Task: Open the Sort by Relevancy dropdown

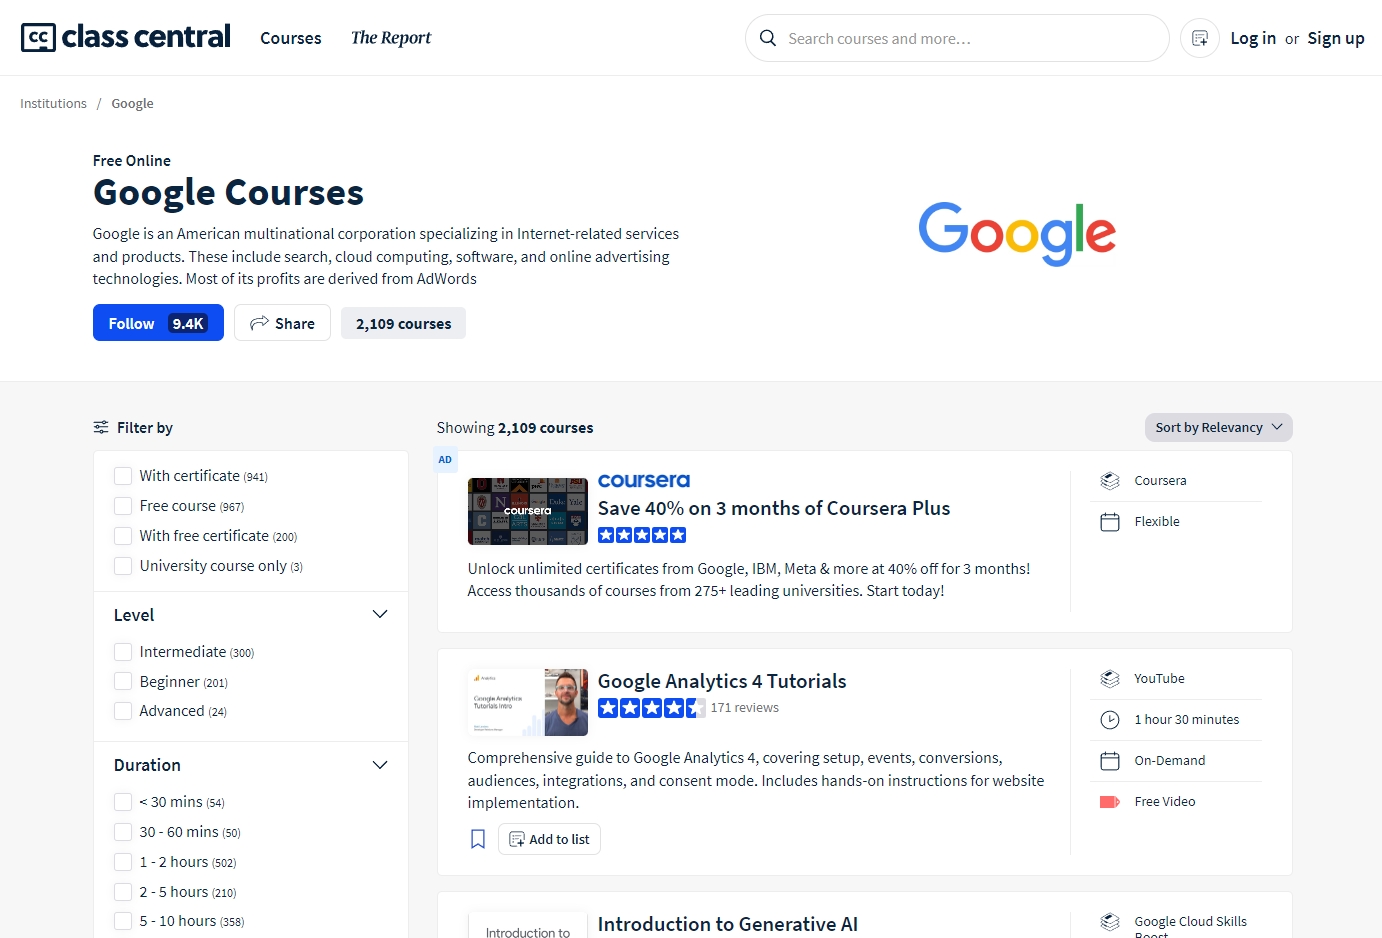Action: tap(1218, 427)
